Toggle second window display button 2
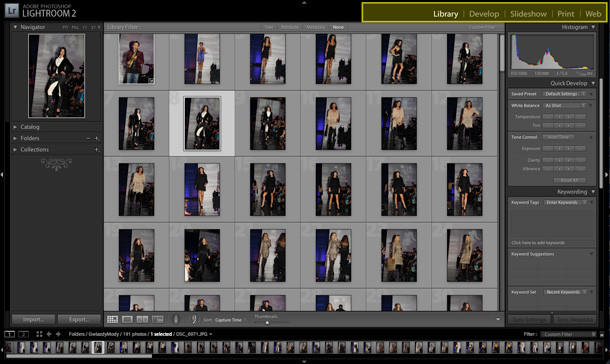Image resolution: width=610 pixels, height=364 pixels. click(x=23, y=334)
